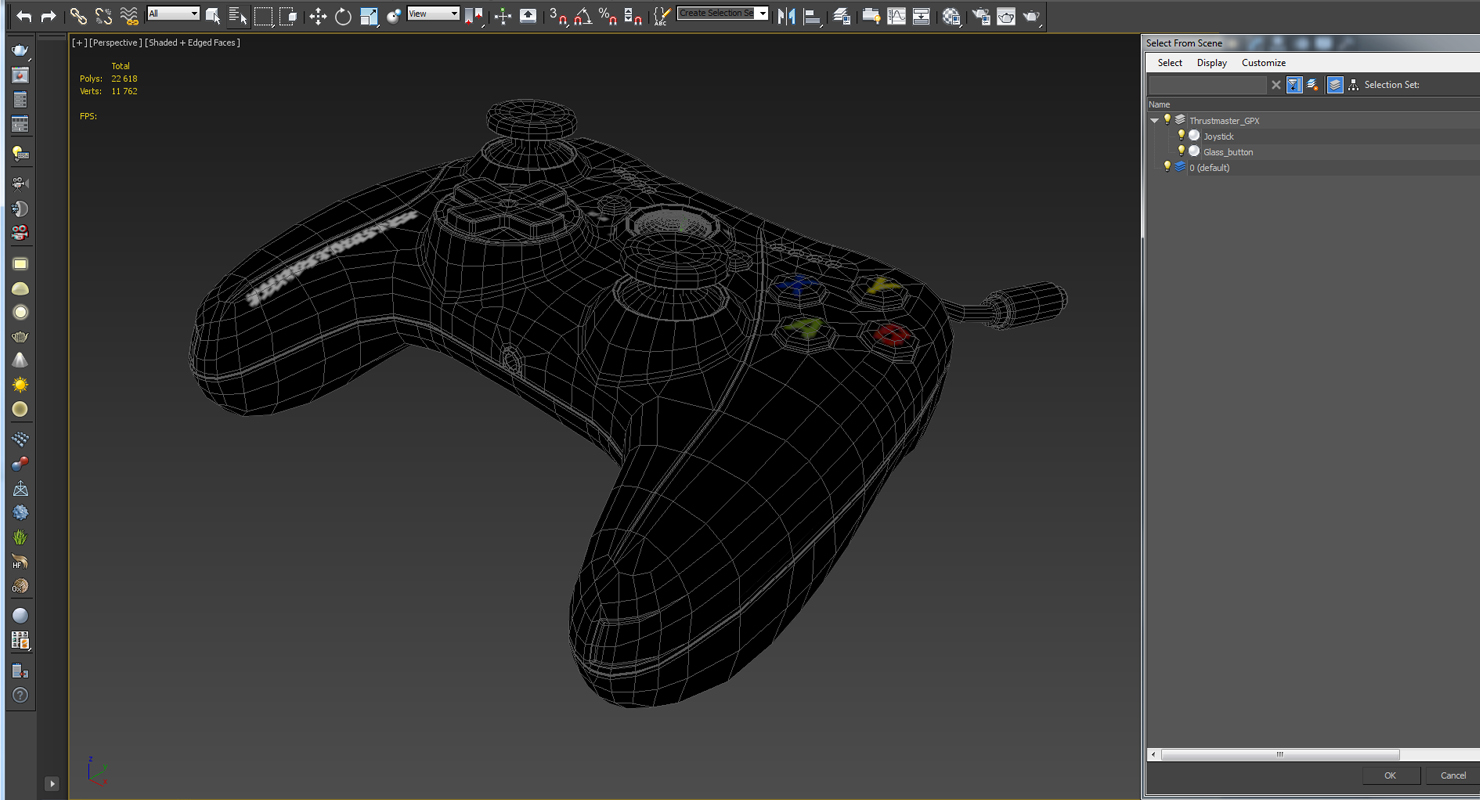Open the selection filter All dropdown
The image size is (1480, 800).
[x=173, y=14]
